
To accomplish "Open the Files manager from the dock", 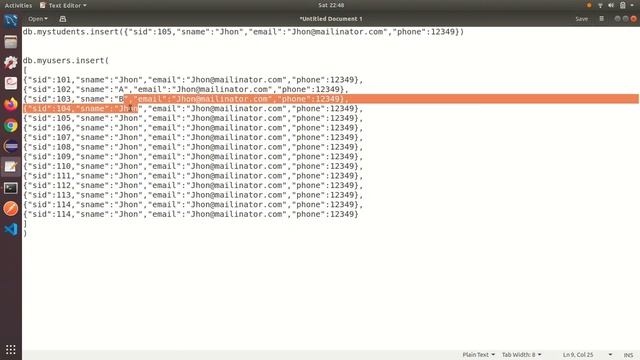I will click(11, 42).
